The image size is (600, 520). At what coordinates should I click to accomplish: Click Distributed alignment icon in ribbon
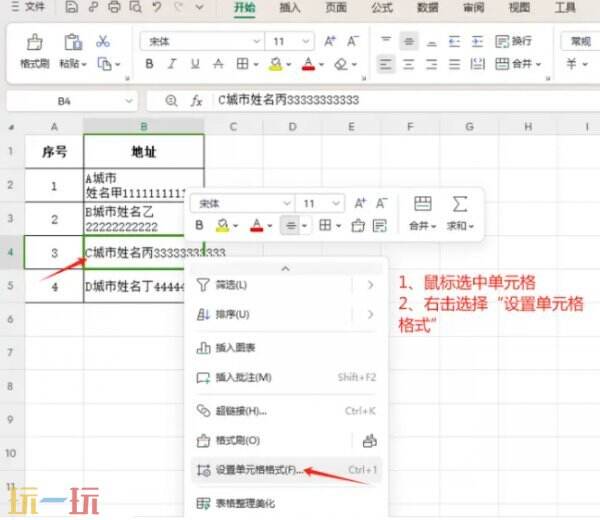click(477, 64)
